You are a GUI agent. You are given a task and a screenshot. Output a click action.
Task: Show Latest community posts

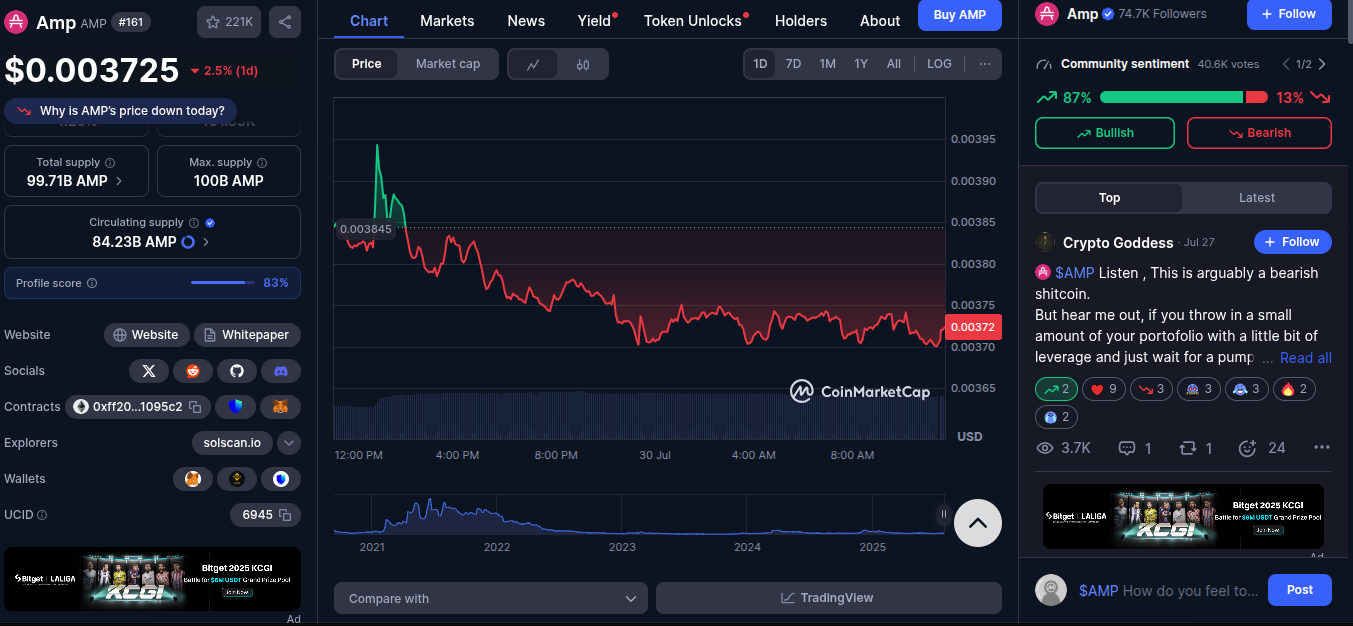click(x=1257, y=198)
